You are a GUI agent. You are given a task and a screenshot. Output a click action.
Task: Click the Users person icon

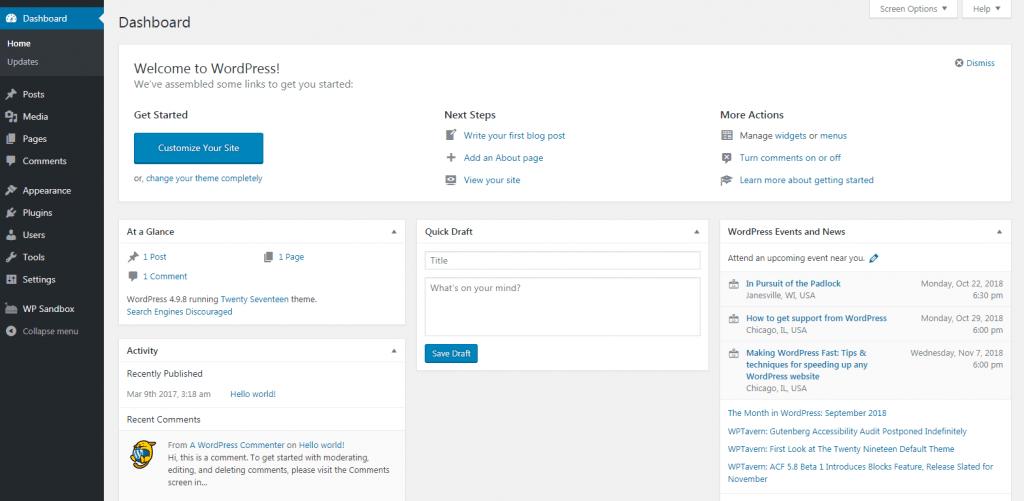pyautogui.click(x=11, y=235)
